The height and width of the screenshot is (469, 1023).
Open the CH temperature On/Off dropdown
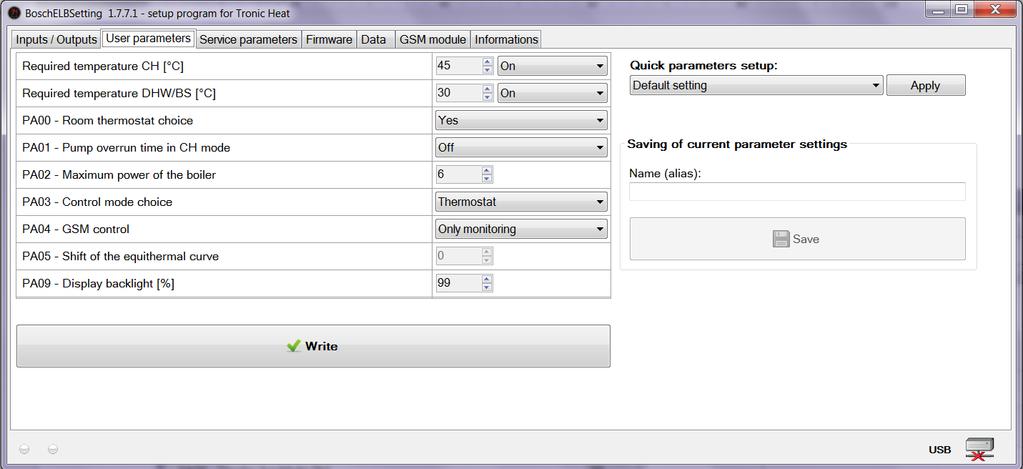click(x=552, y=66)
